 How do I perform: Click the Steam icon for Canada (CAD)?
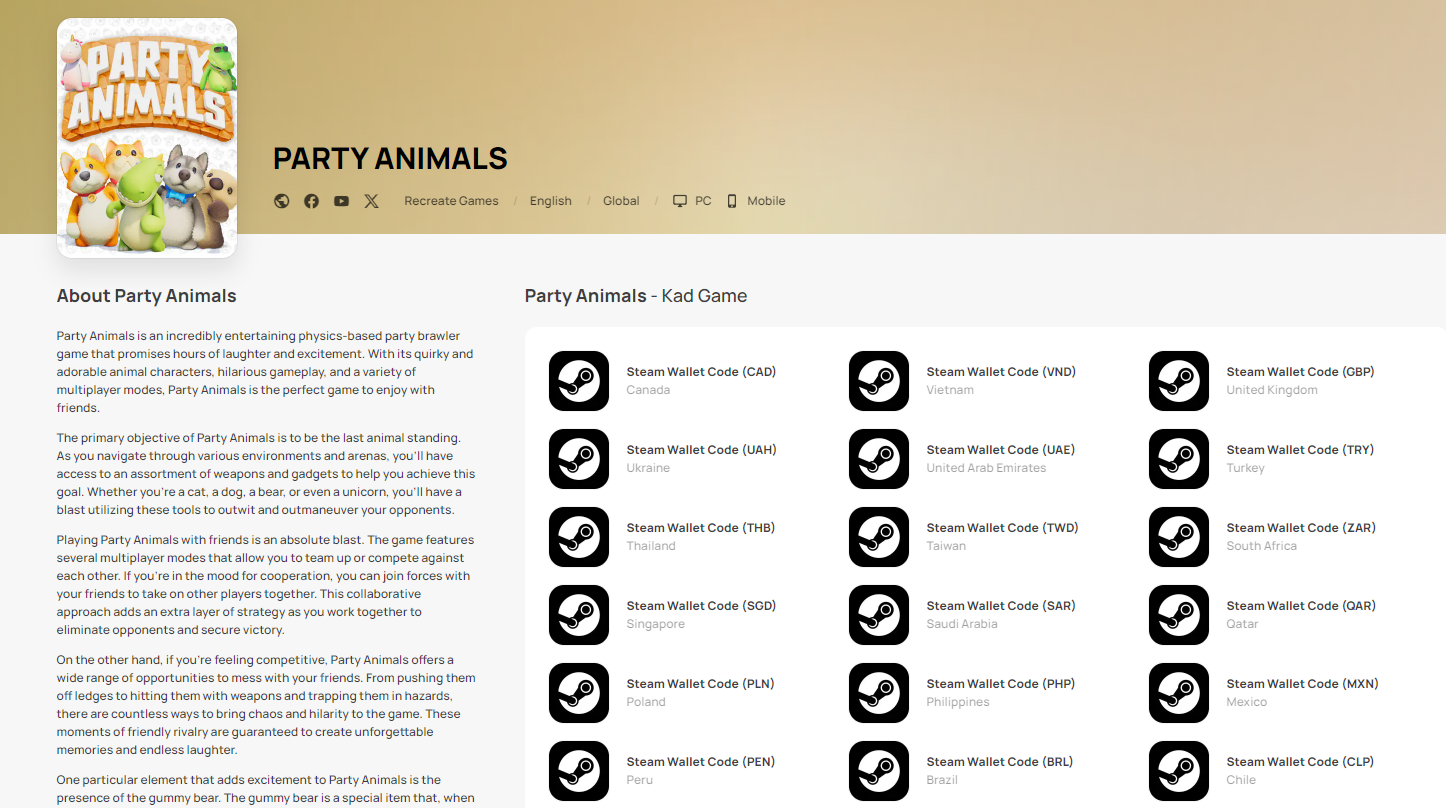(579, 381)
